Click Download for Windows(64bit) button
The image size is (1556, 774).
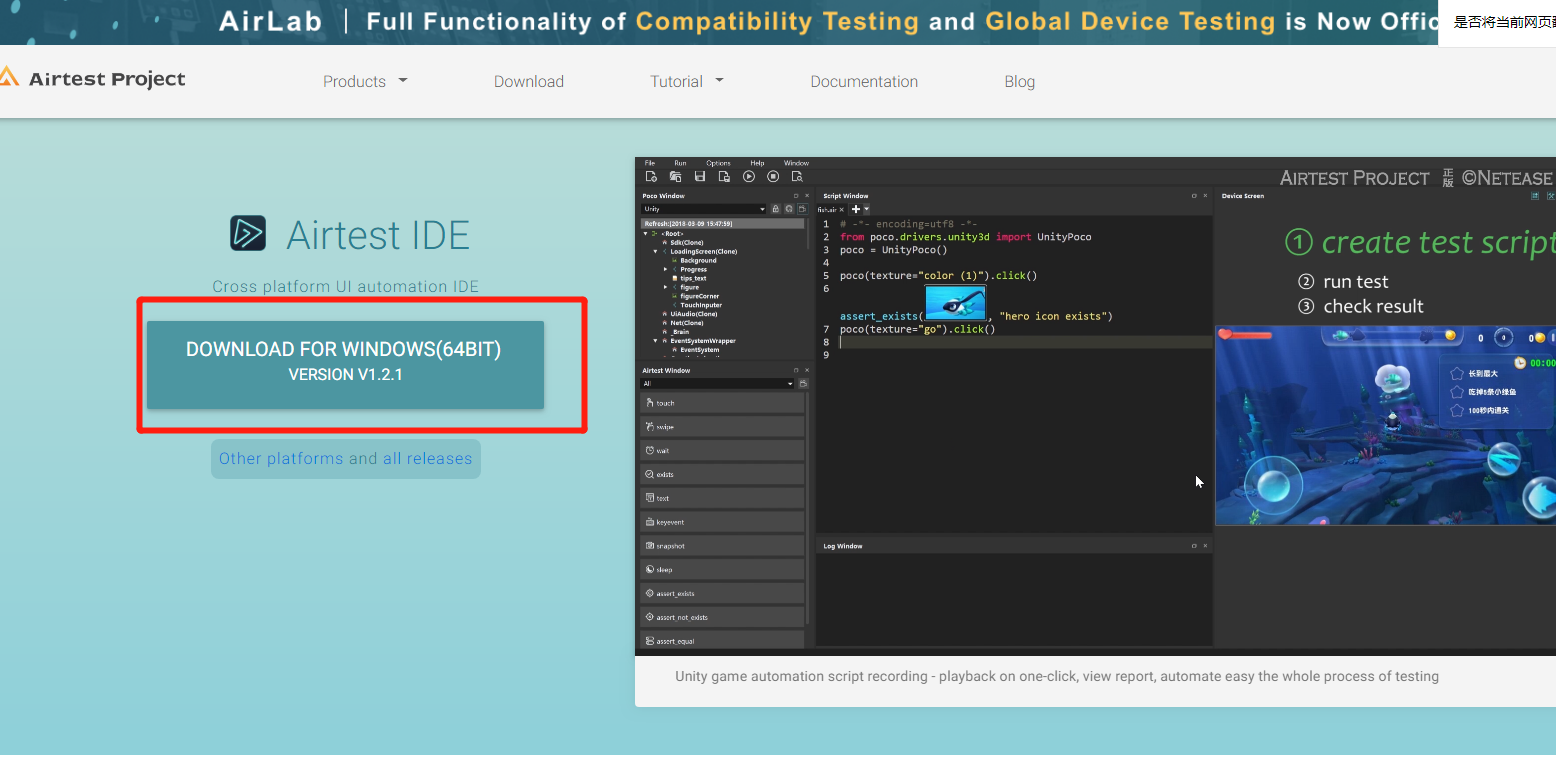[x=345, y=364]
